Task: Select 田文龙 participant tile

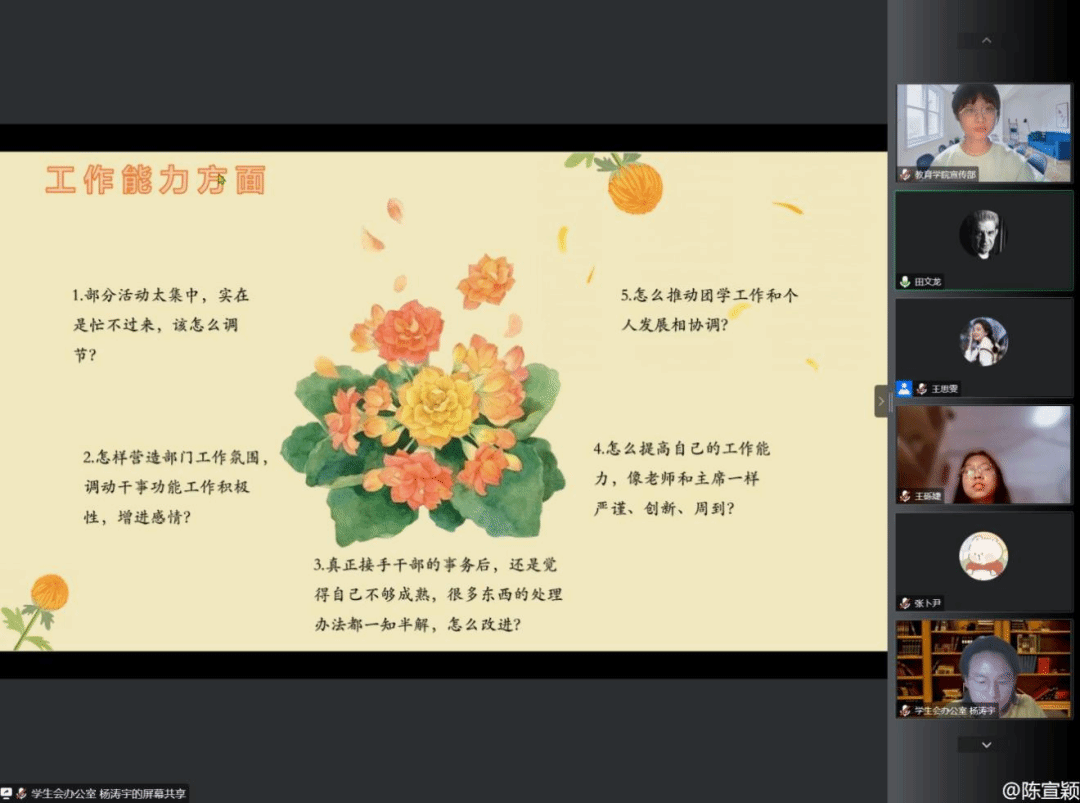Action: tap(983, 240)
